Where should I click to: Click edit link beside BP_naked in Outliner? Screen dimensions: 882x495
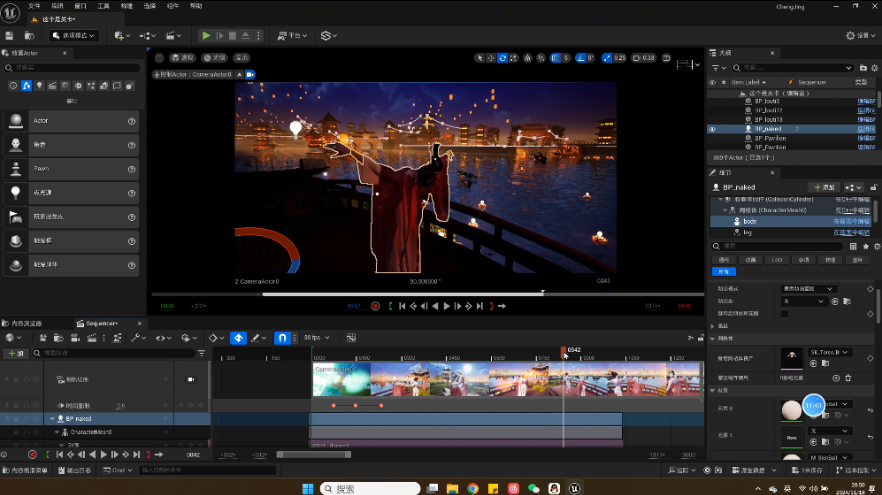click(866, 129)
